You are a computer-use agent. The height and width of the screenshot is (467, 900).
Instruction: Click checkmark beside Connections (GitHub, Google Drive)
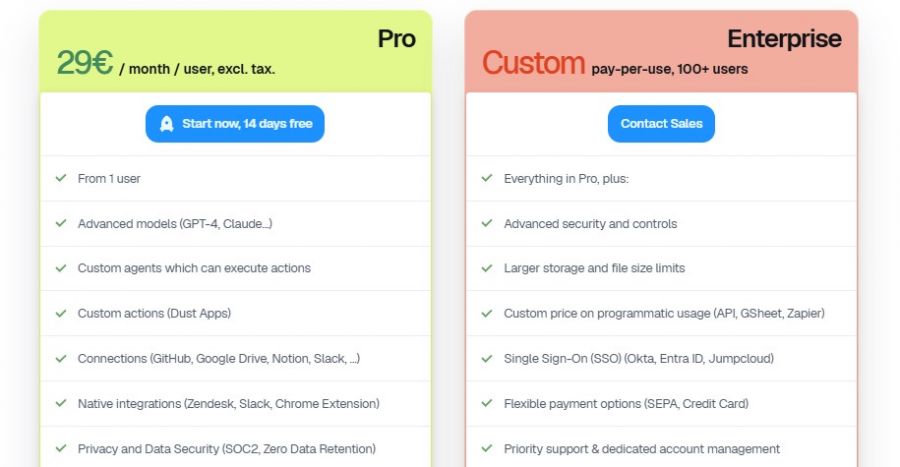[x=61, y=358]
